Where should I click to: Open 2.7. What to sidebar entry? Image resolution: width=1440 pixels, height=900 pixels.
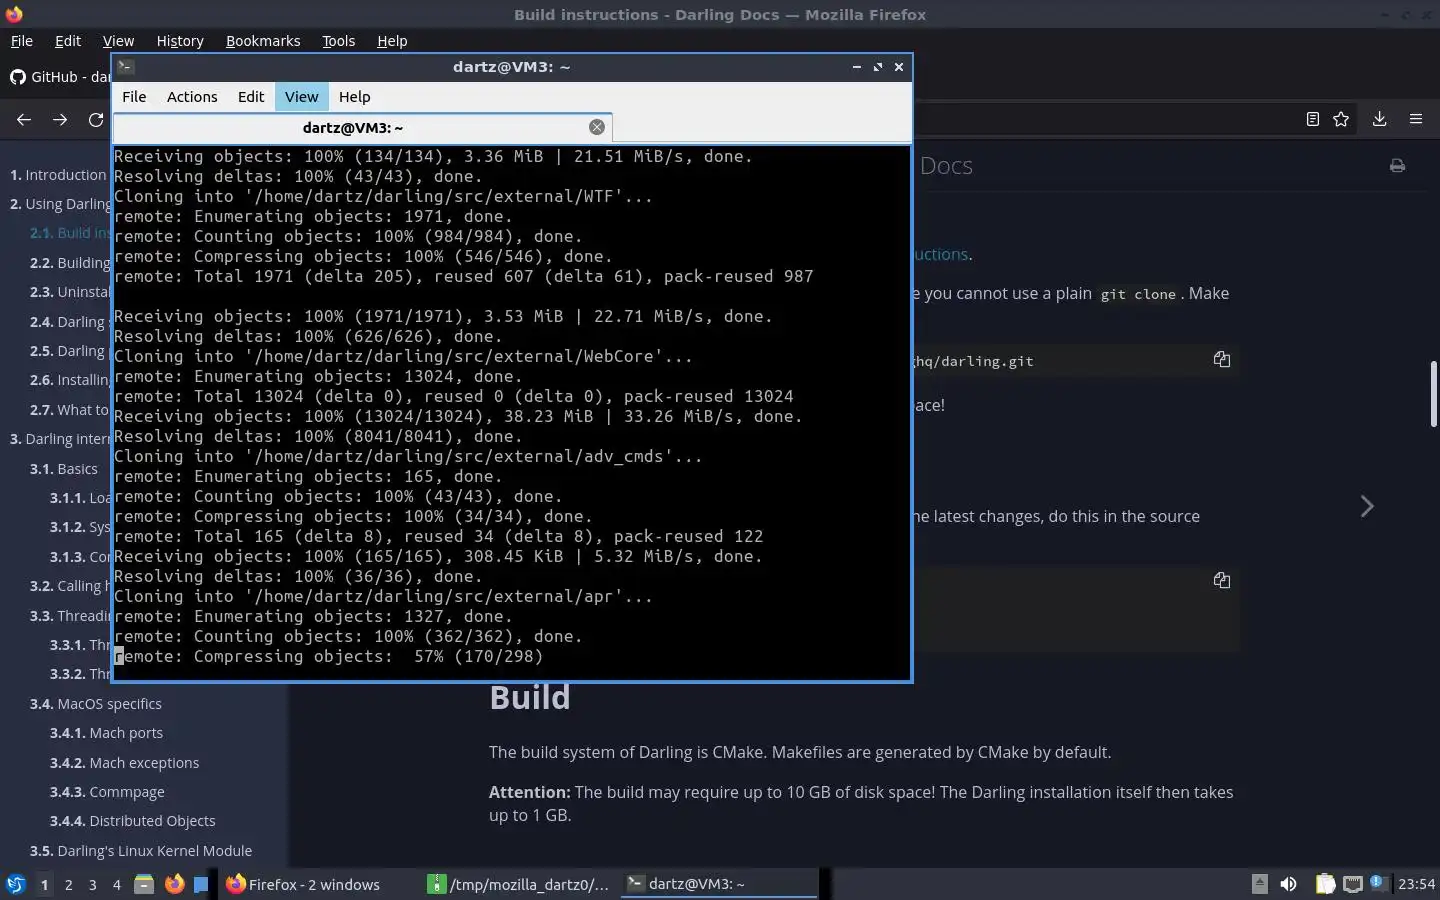pyautogui.click(x=70, y=410)
